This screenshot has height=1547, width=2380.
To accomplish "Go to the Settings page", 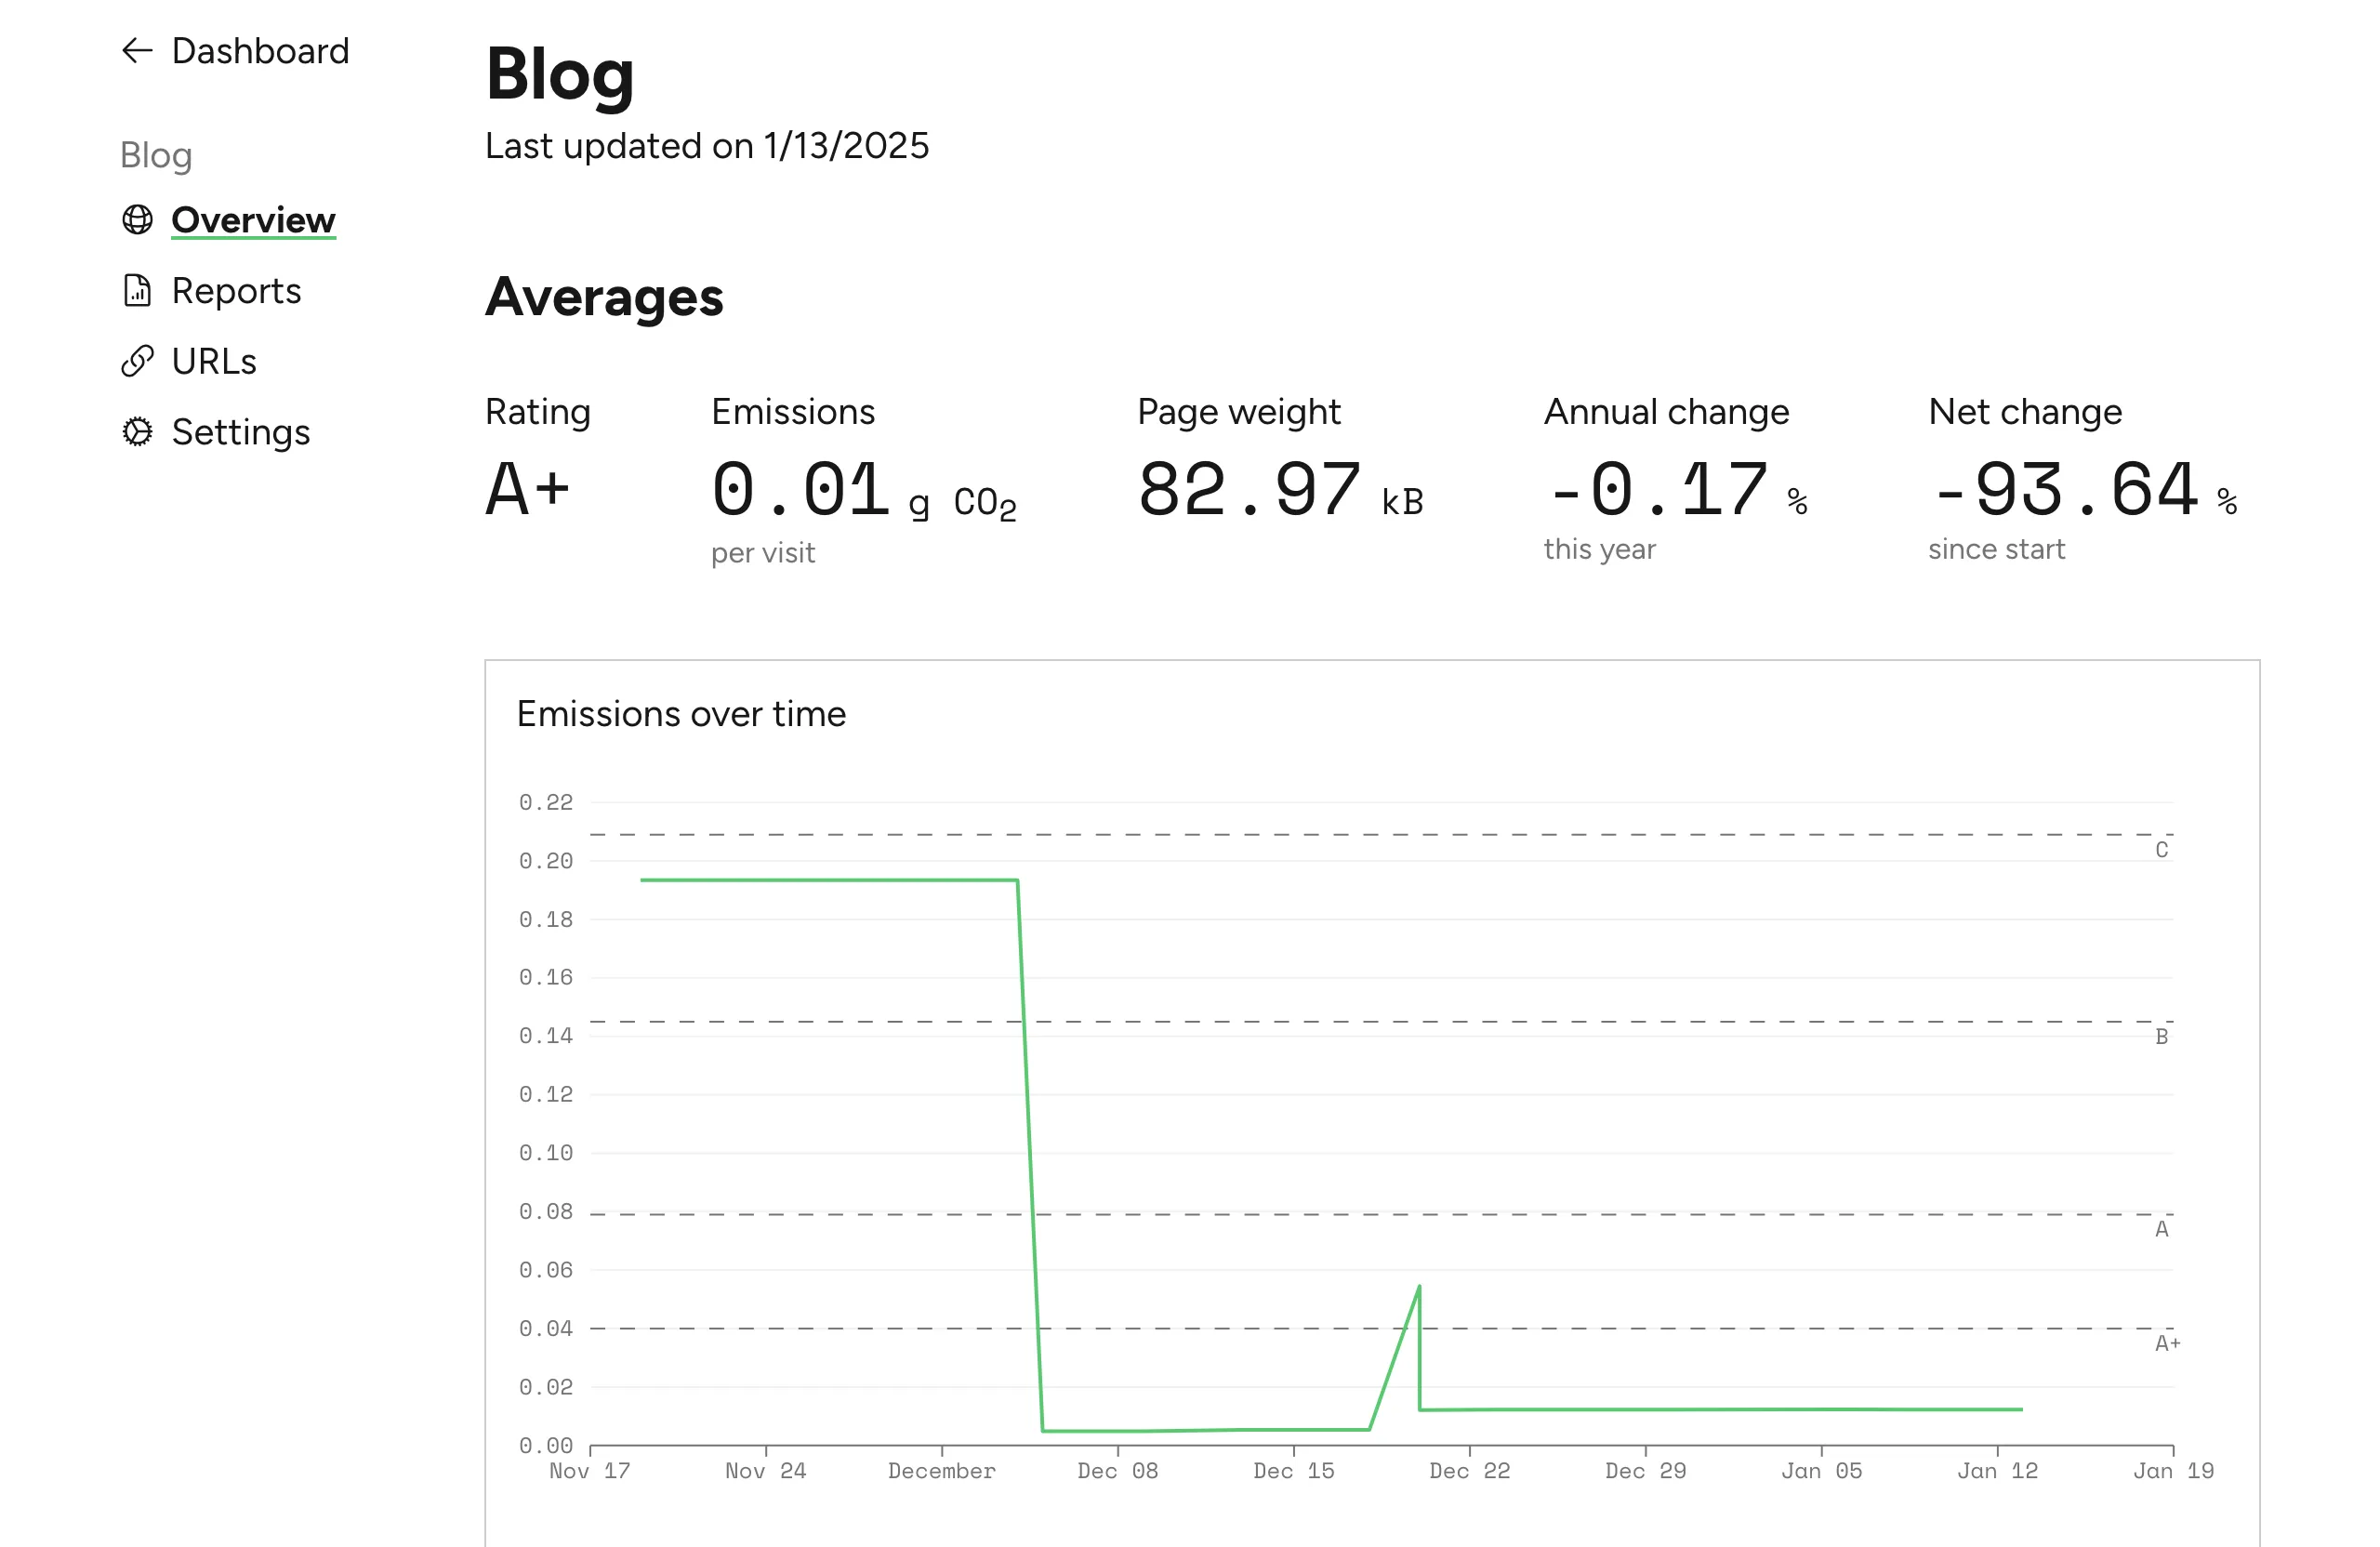I will [241, 432].
